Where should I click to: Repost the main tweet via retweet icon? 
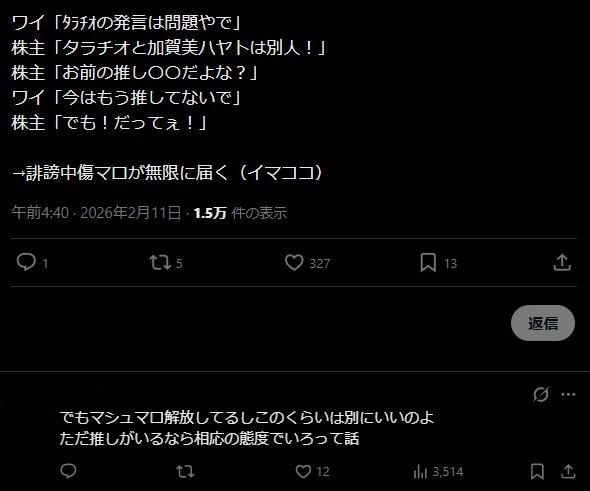click(x=160, y=262)
